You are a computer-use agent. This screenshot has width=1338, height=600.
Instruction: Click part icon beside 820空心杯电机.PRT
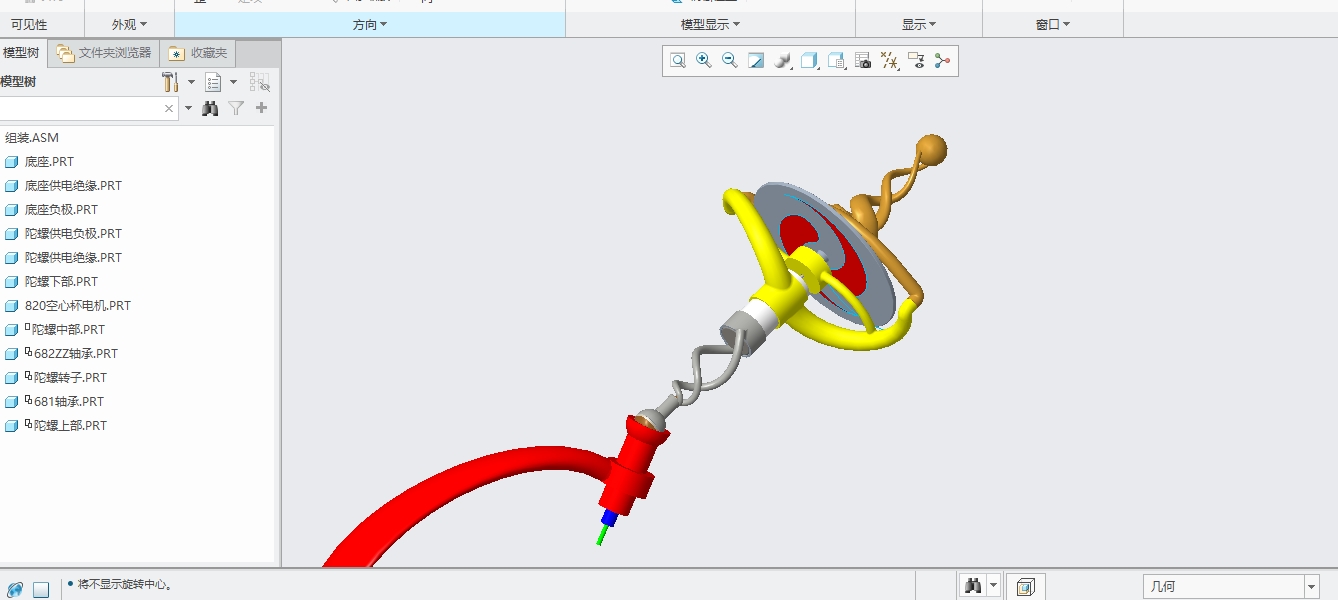coord(12,306)
